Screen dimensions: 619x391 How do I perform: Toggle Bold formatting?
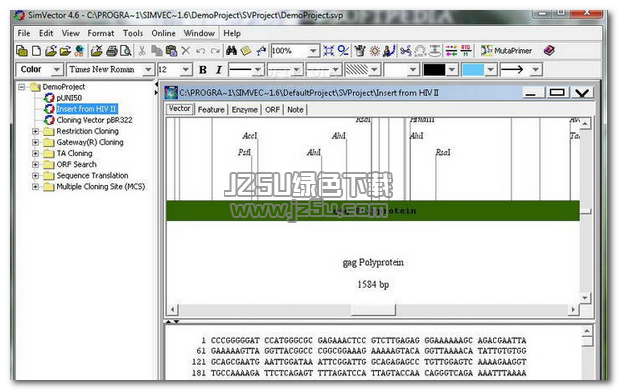pos(203,70)
